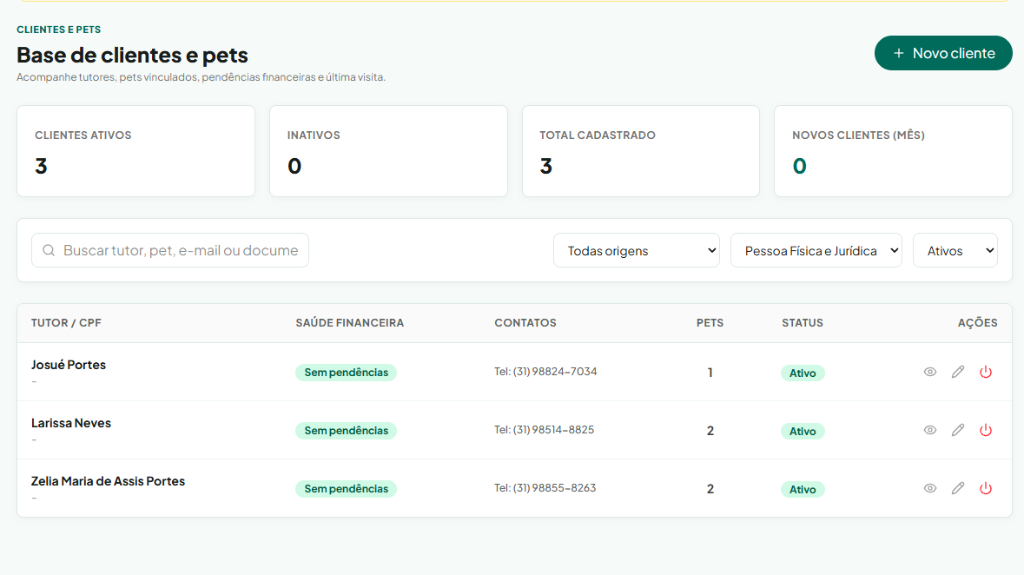1024x575 pixels.
Task: Click the STATUS column header
Action: [803, 323]
